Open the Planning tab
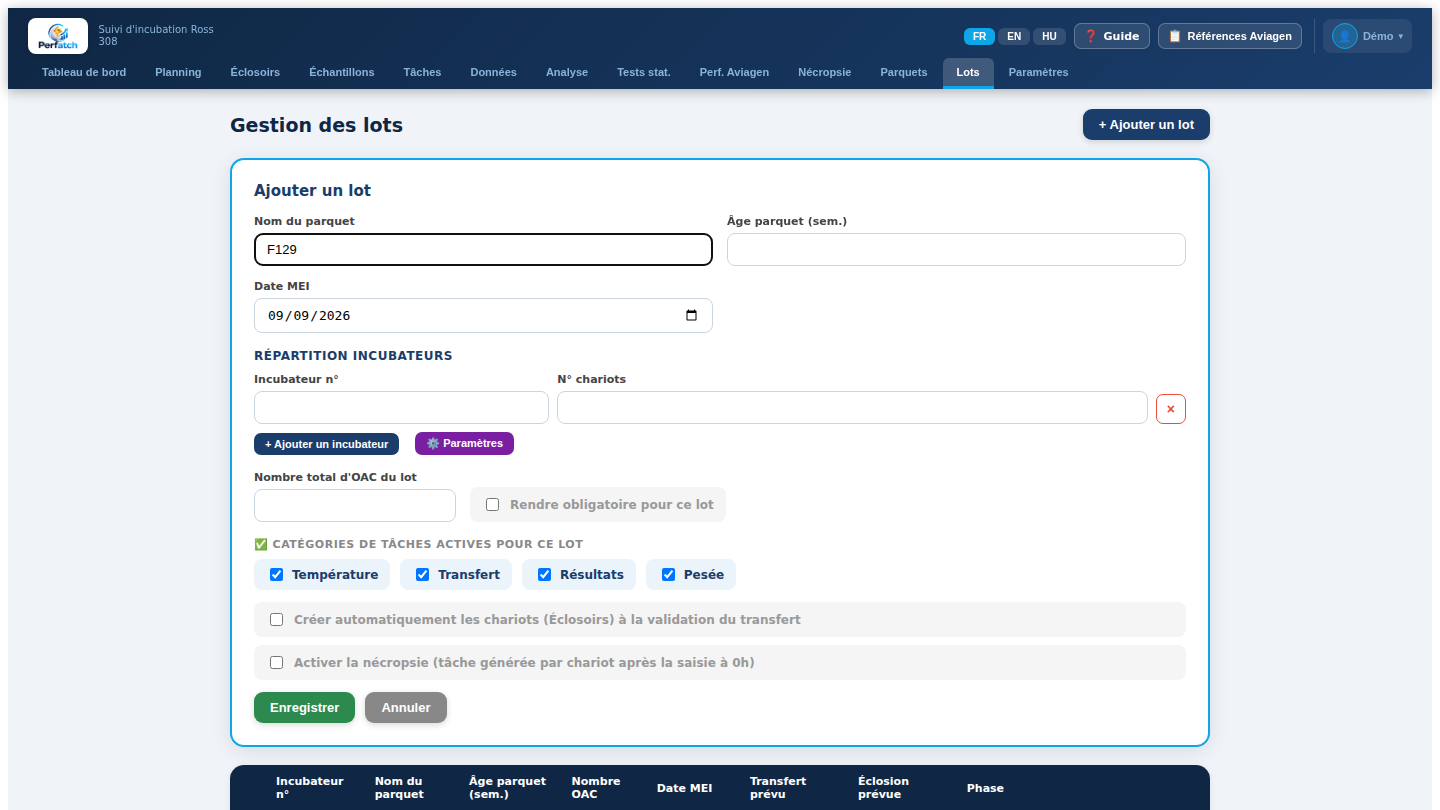Screen dimensions: 1440x810 (x=178, y=72)
